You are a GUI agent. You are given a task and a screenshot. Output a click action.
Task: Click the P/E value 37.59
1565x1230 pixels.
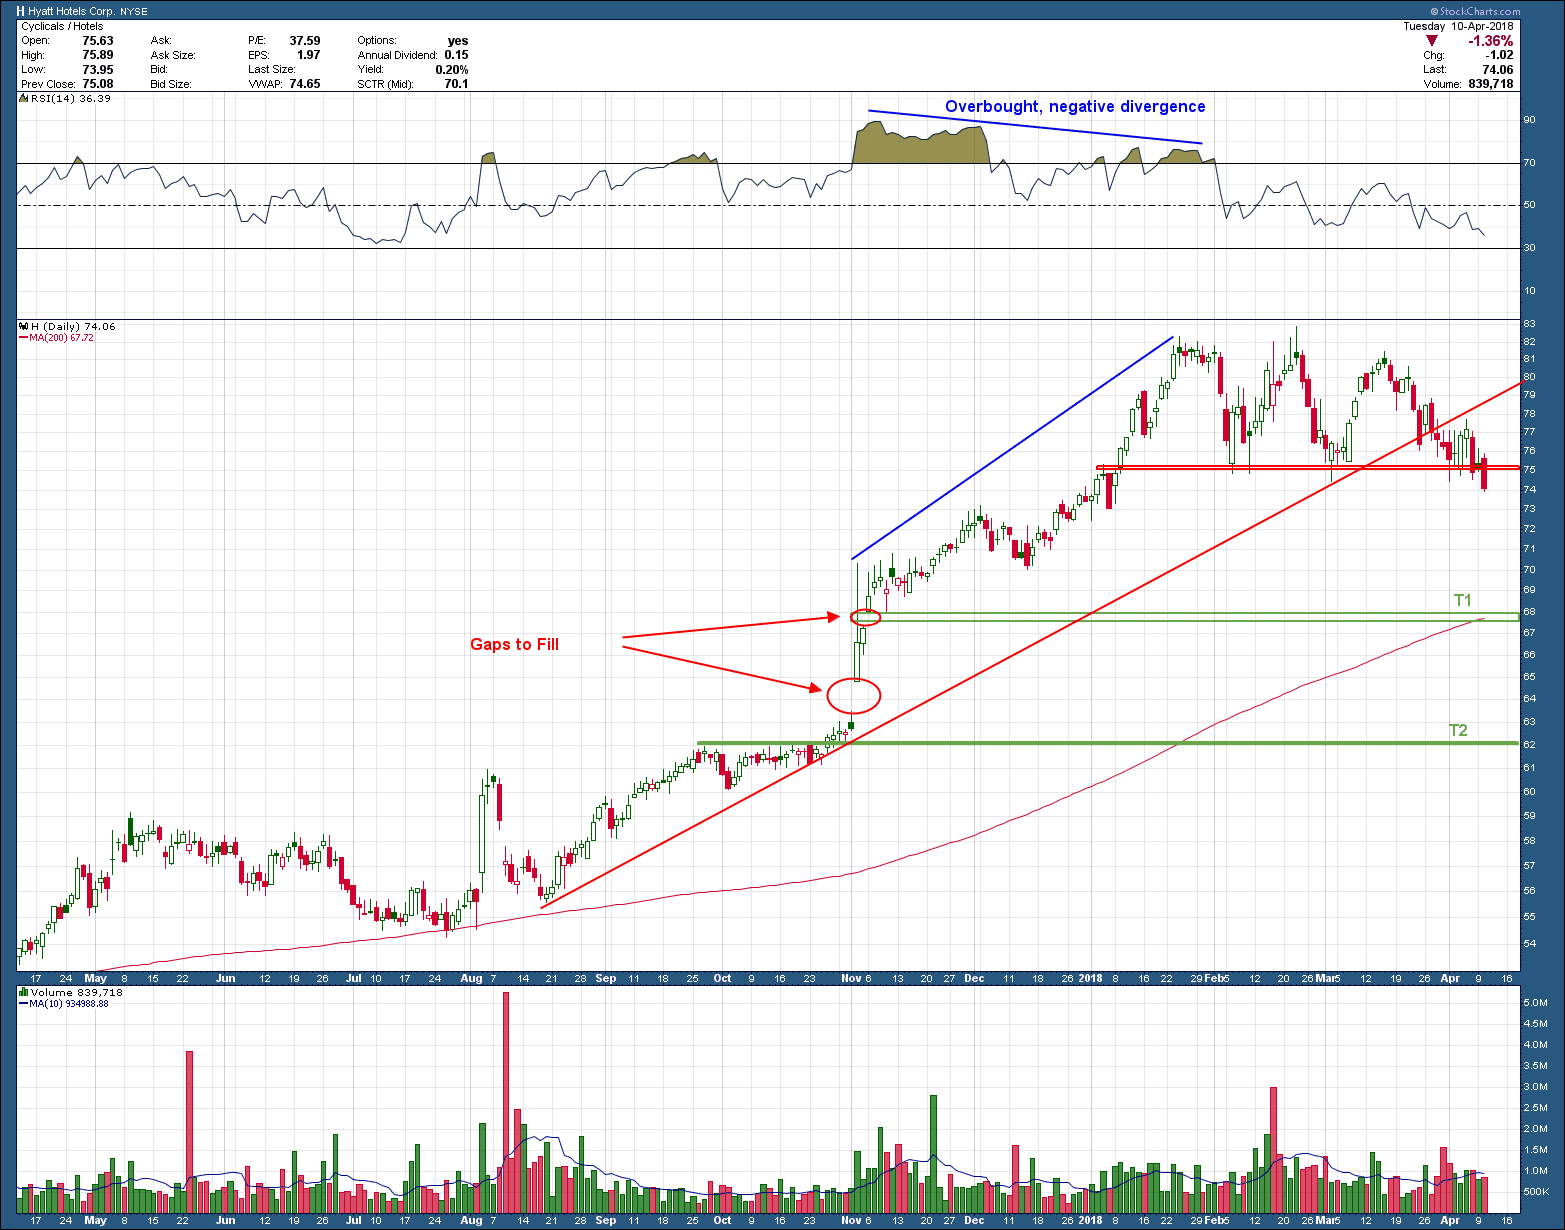305,41
